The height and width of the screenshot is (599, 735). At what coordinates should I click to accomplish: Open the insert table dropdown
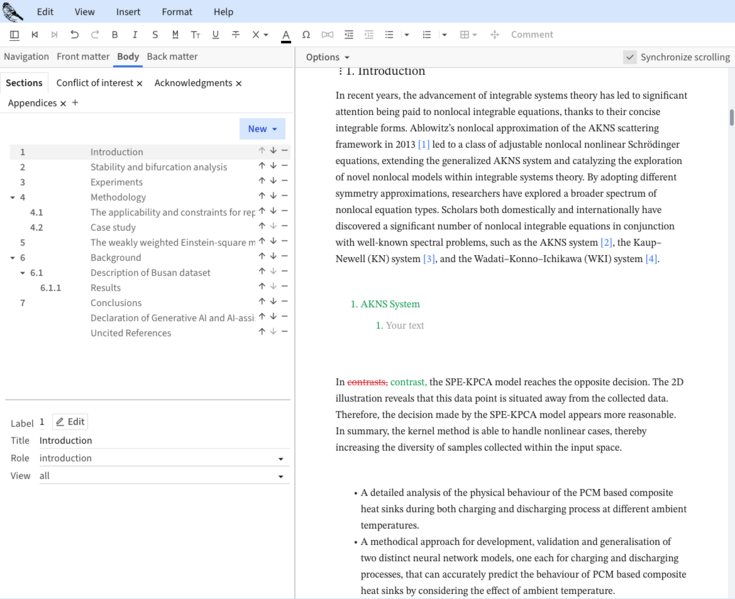click(x=468, y=35)
